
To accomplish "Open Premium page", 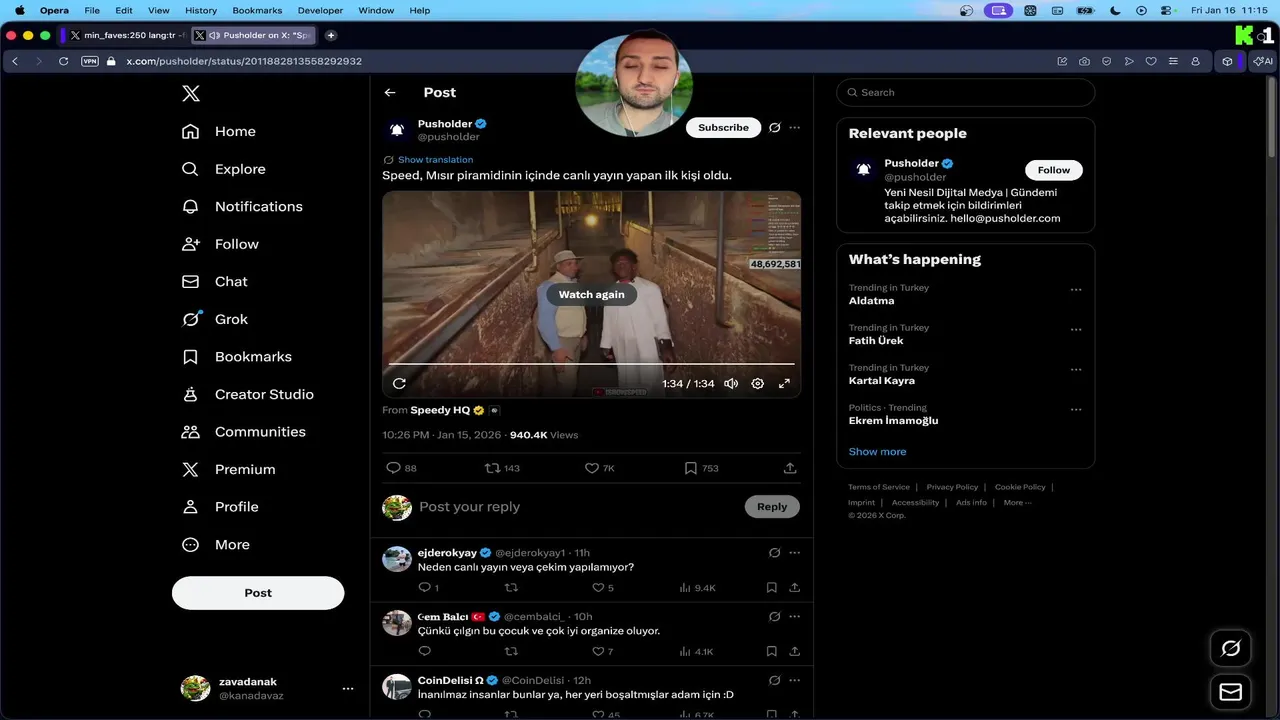I will [x=228, y=469].
